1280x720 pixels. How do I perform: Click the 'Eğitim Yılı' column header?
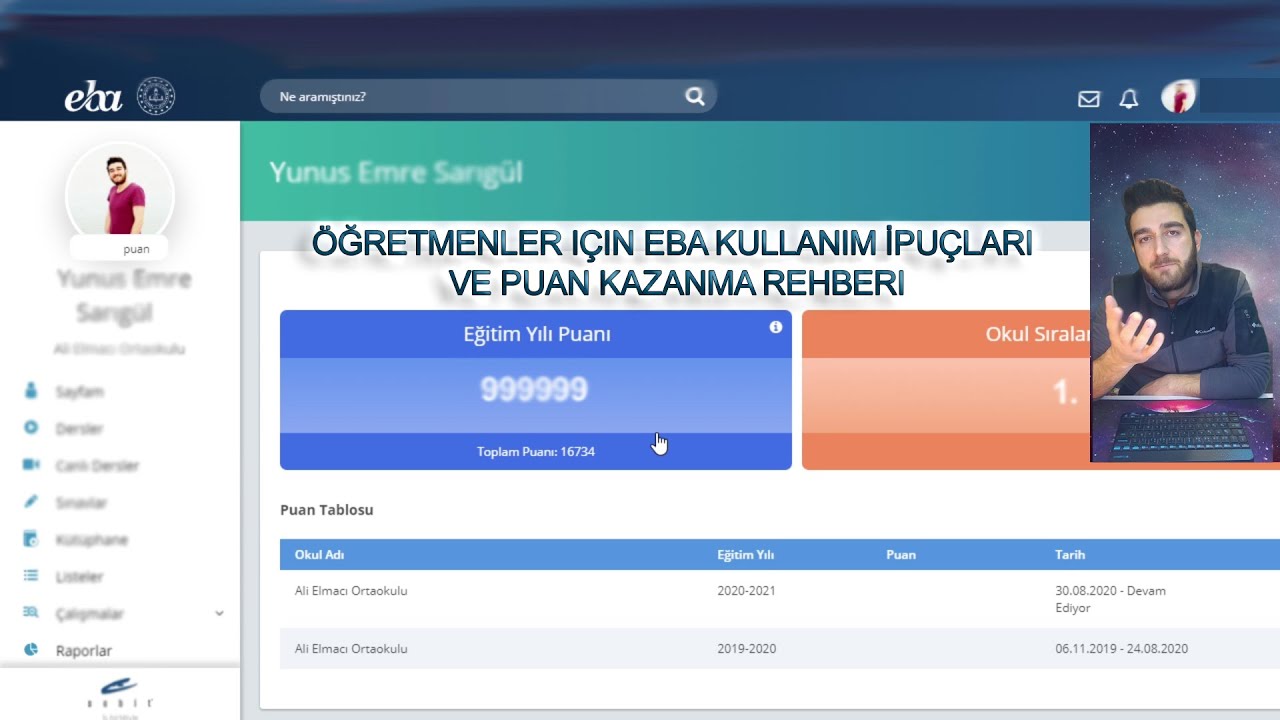[745, 555]
